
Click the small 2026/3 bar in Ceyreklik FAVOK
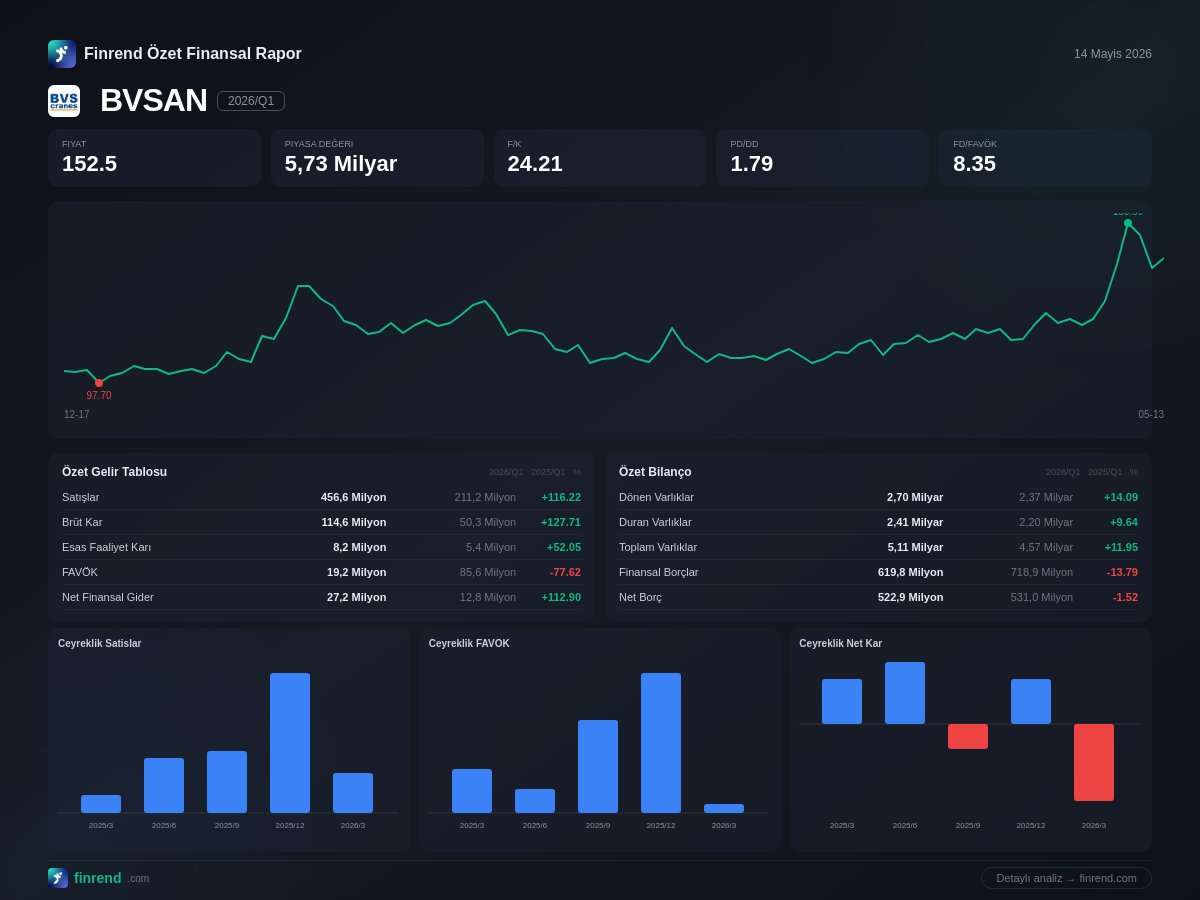pos(724,808)
